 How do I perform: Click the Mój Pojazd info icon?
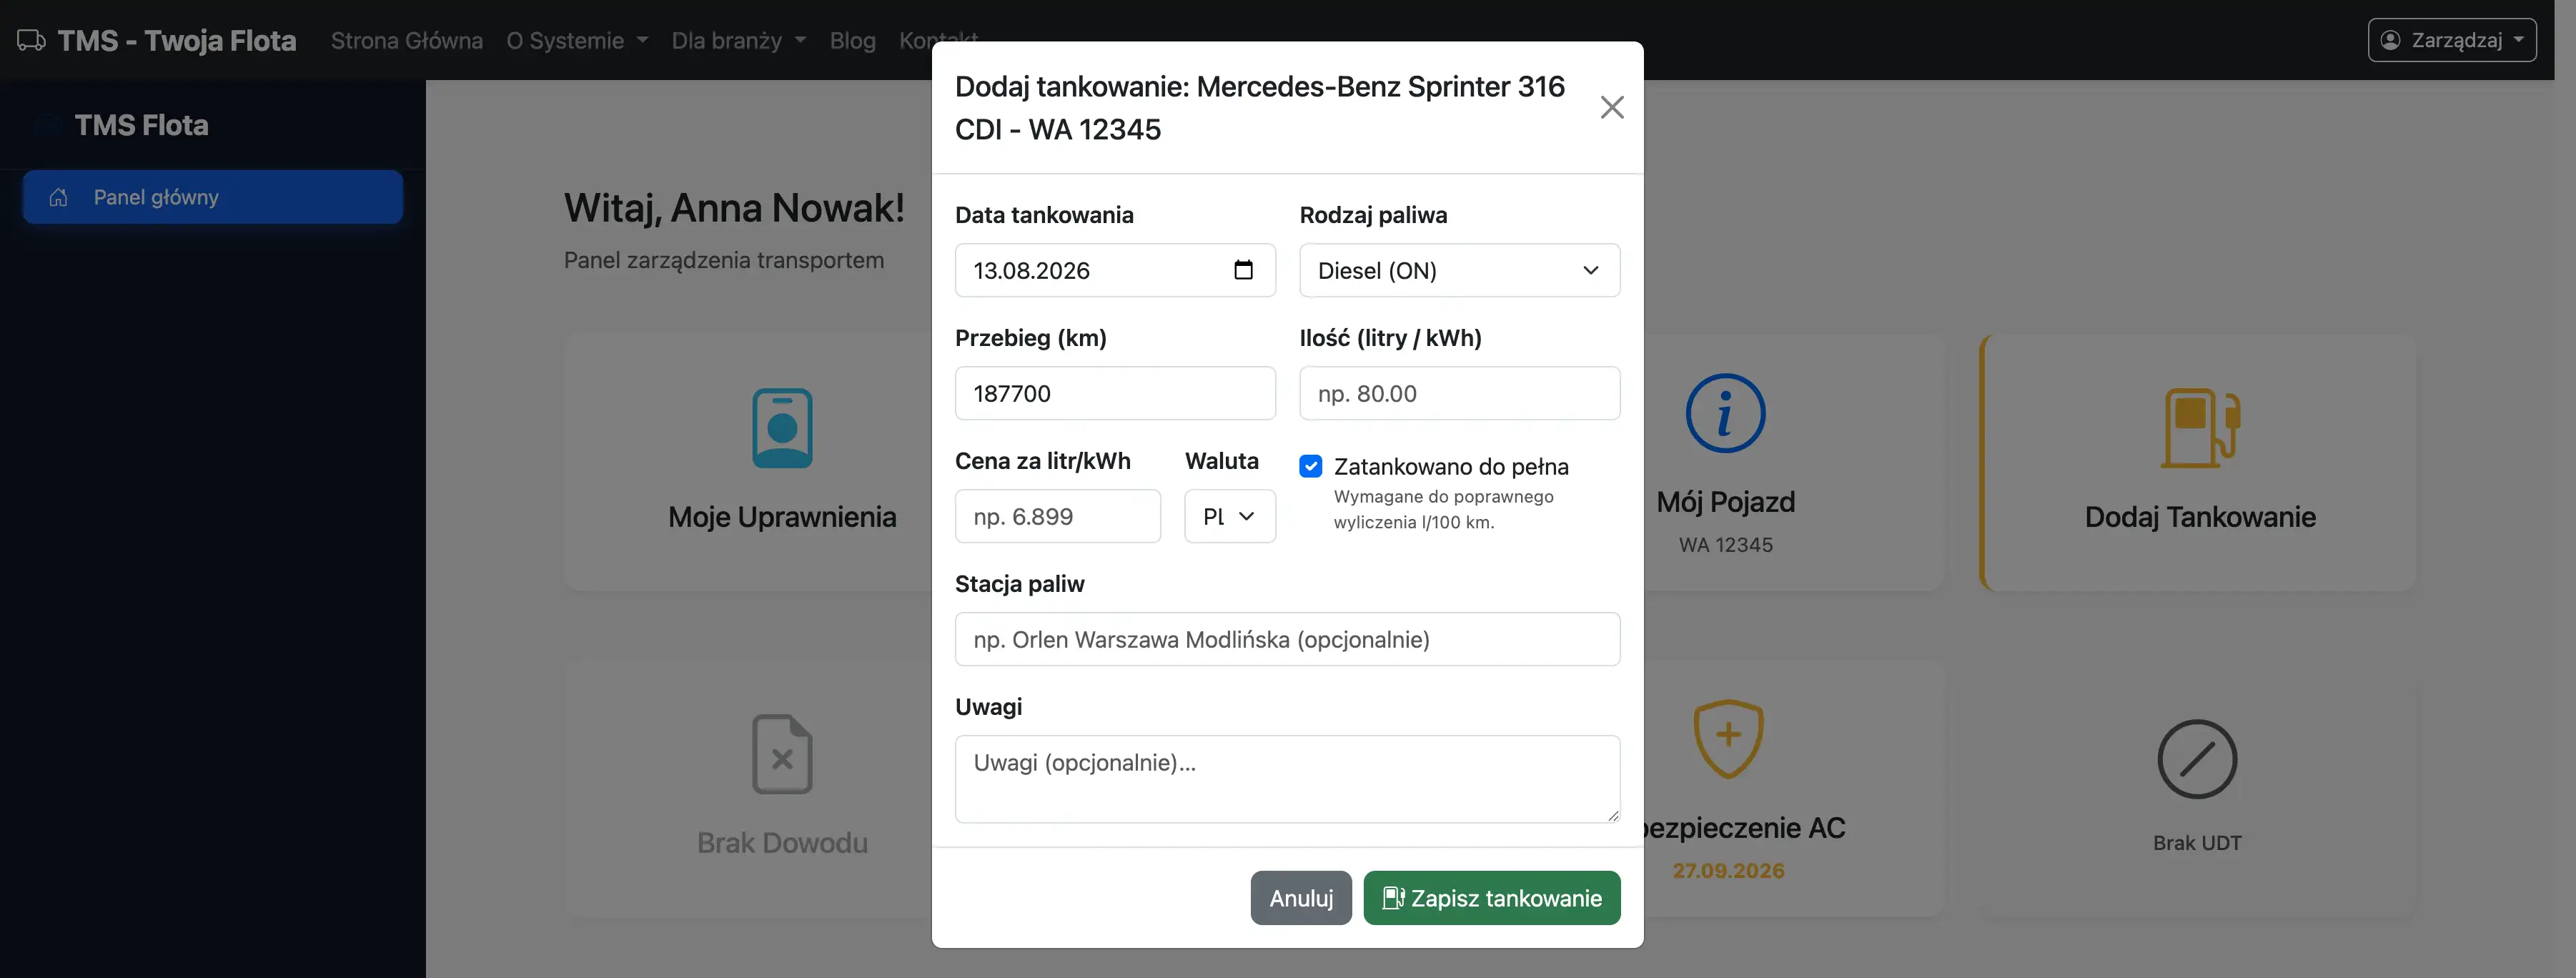1725,413
